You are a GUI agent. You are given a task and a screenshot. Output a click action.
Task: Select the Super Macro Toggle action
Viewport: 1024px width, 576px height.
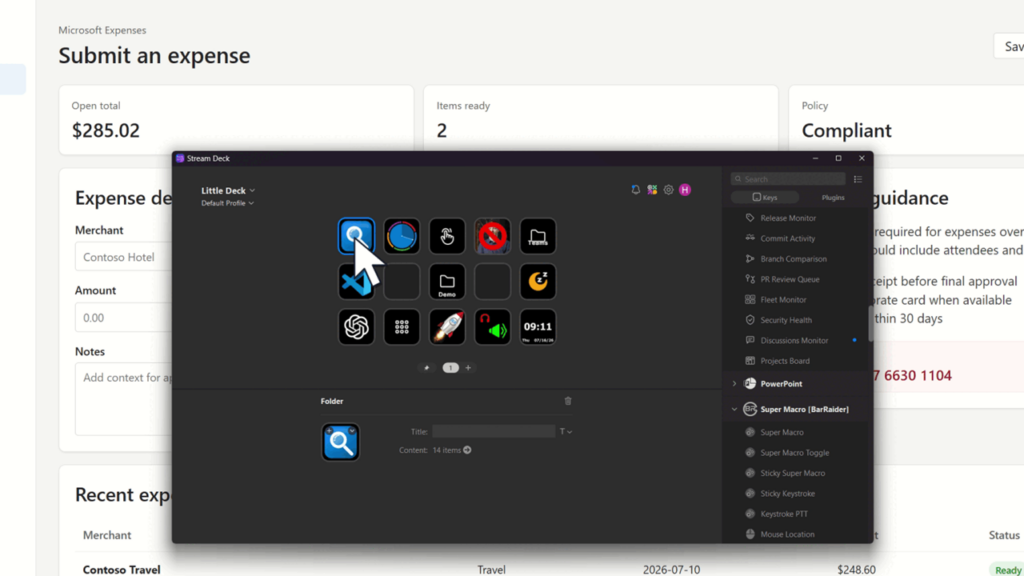tap(797, 453)
